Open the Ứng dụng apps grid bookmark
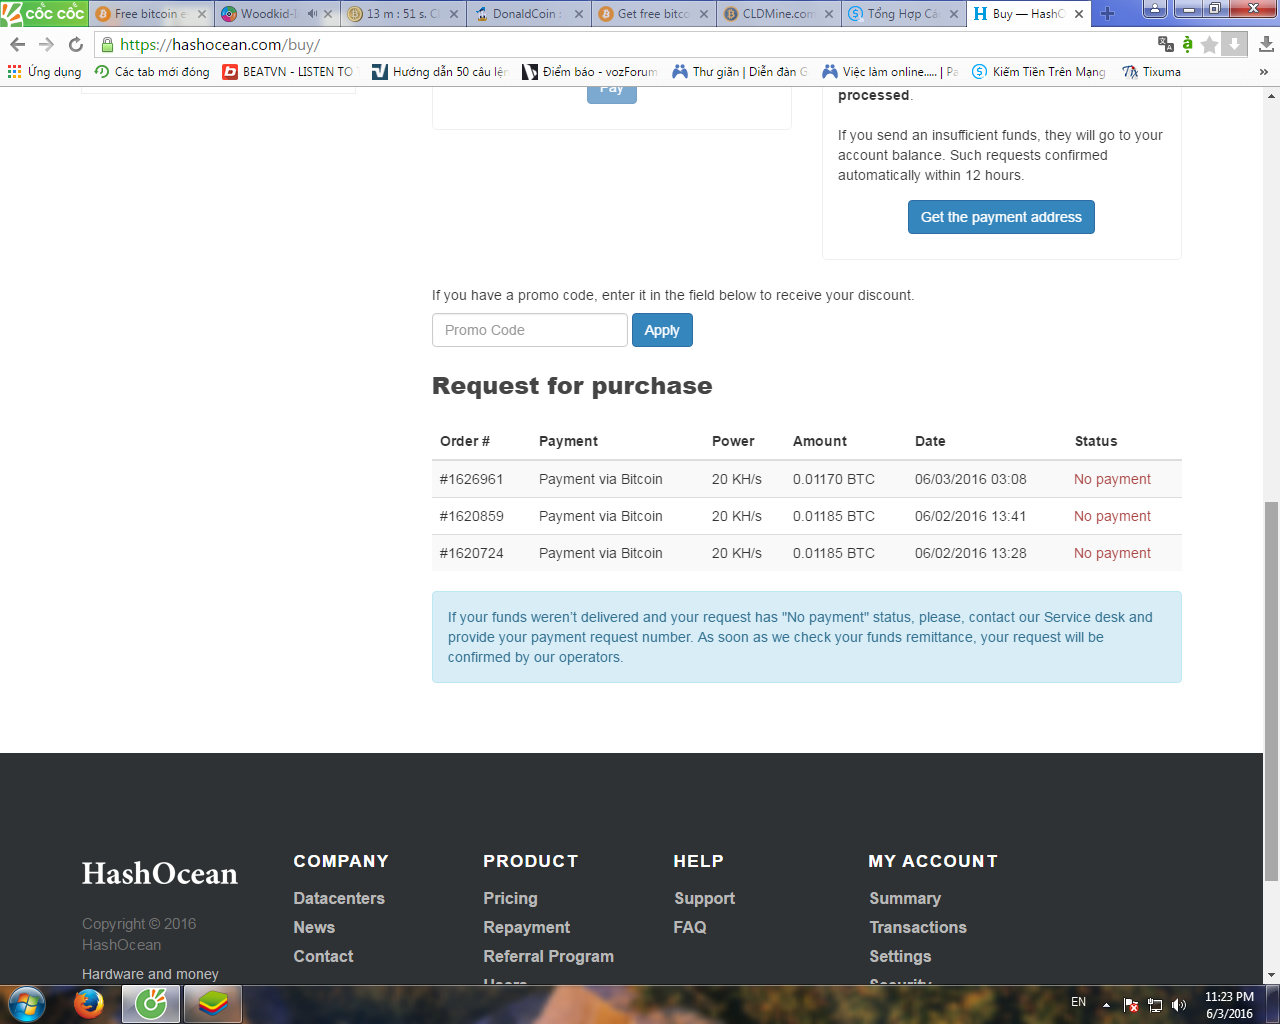This screenshot has width=1280, height=1024. coord(45,72)
